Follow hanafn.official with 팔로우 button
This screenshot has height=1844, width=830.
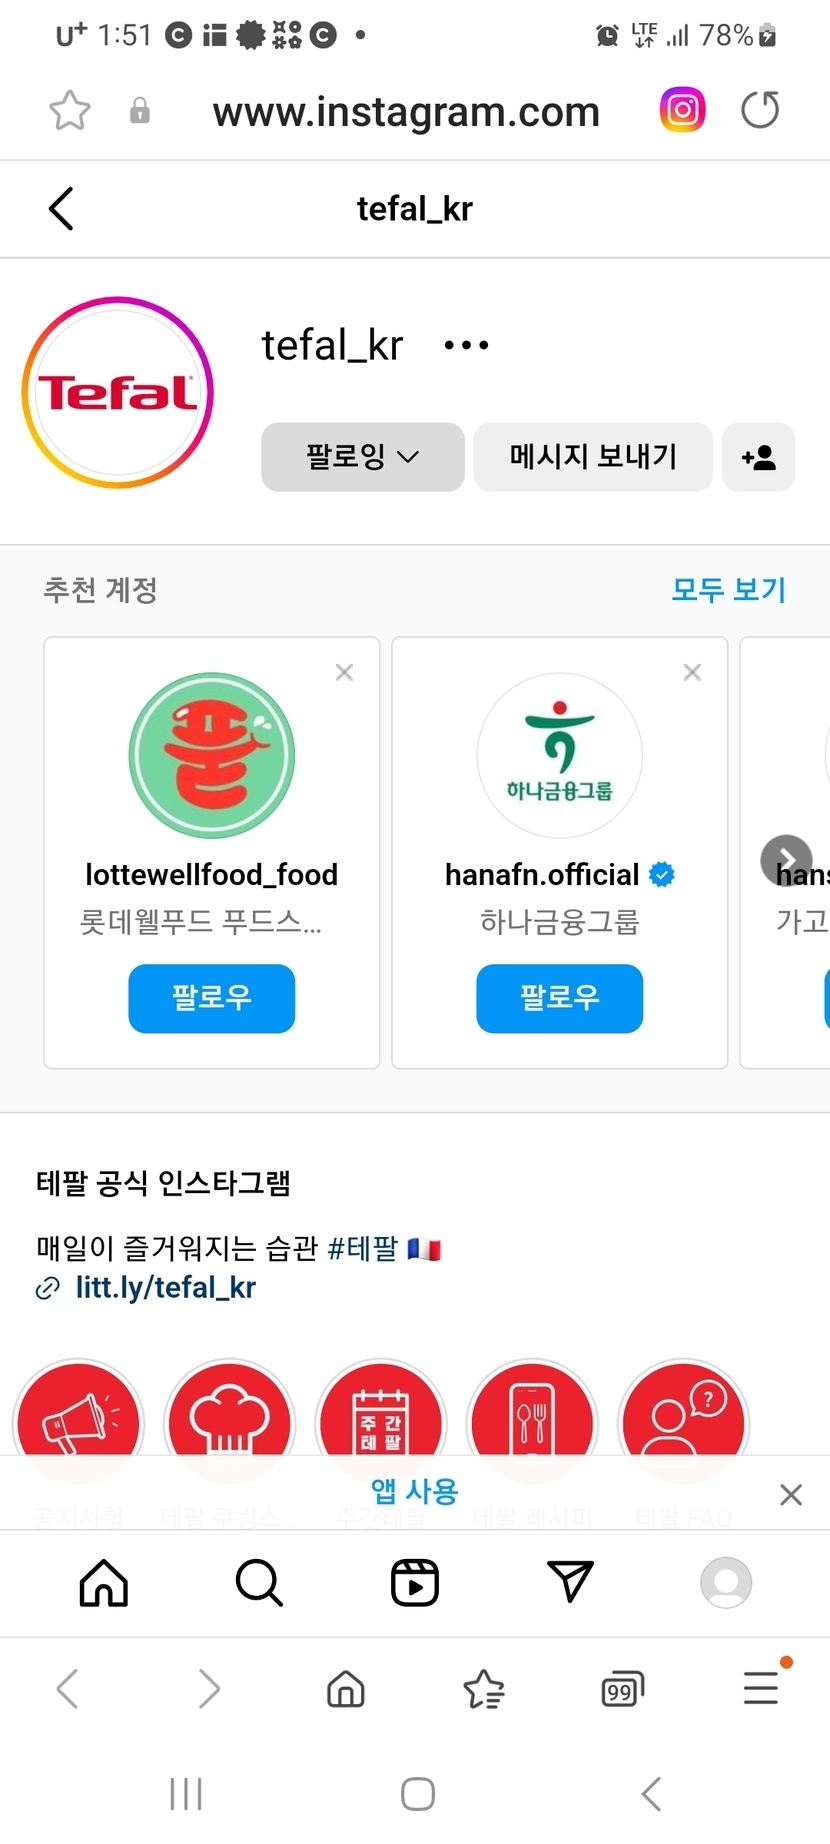(x=559, y=998)
